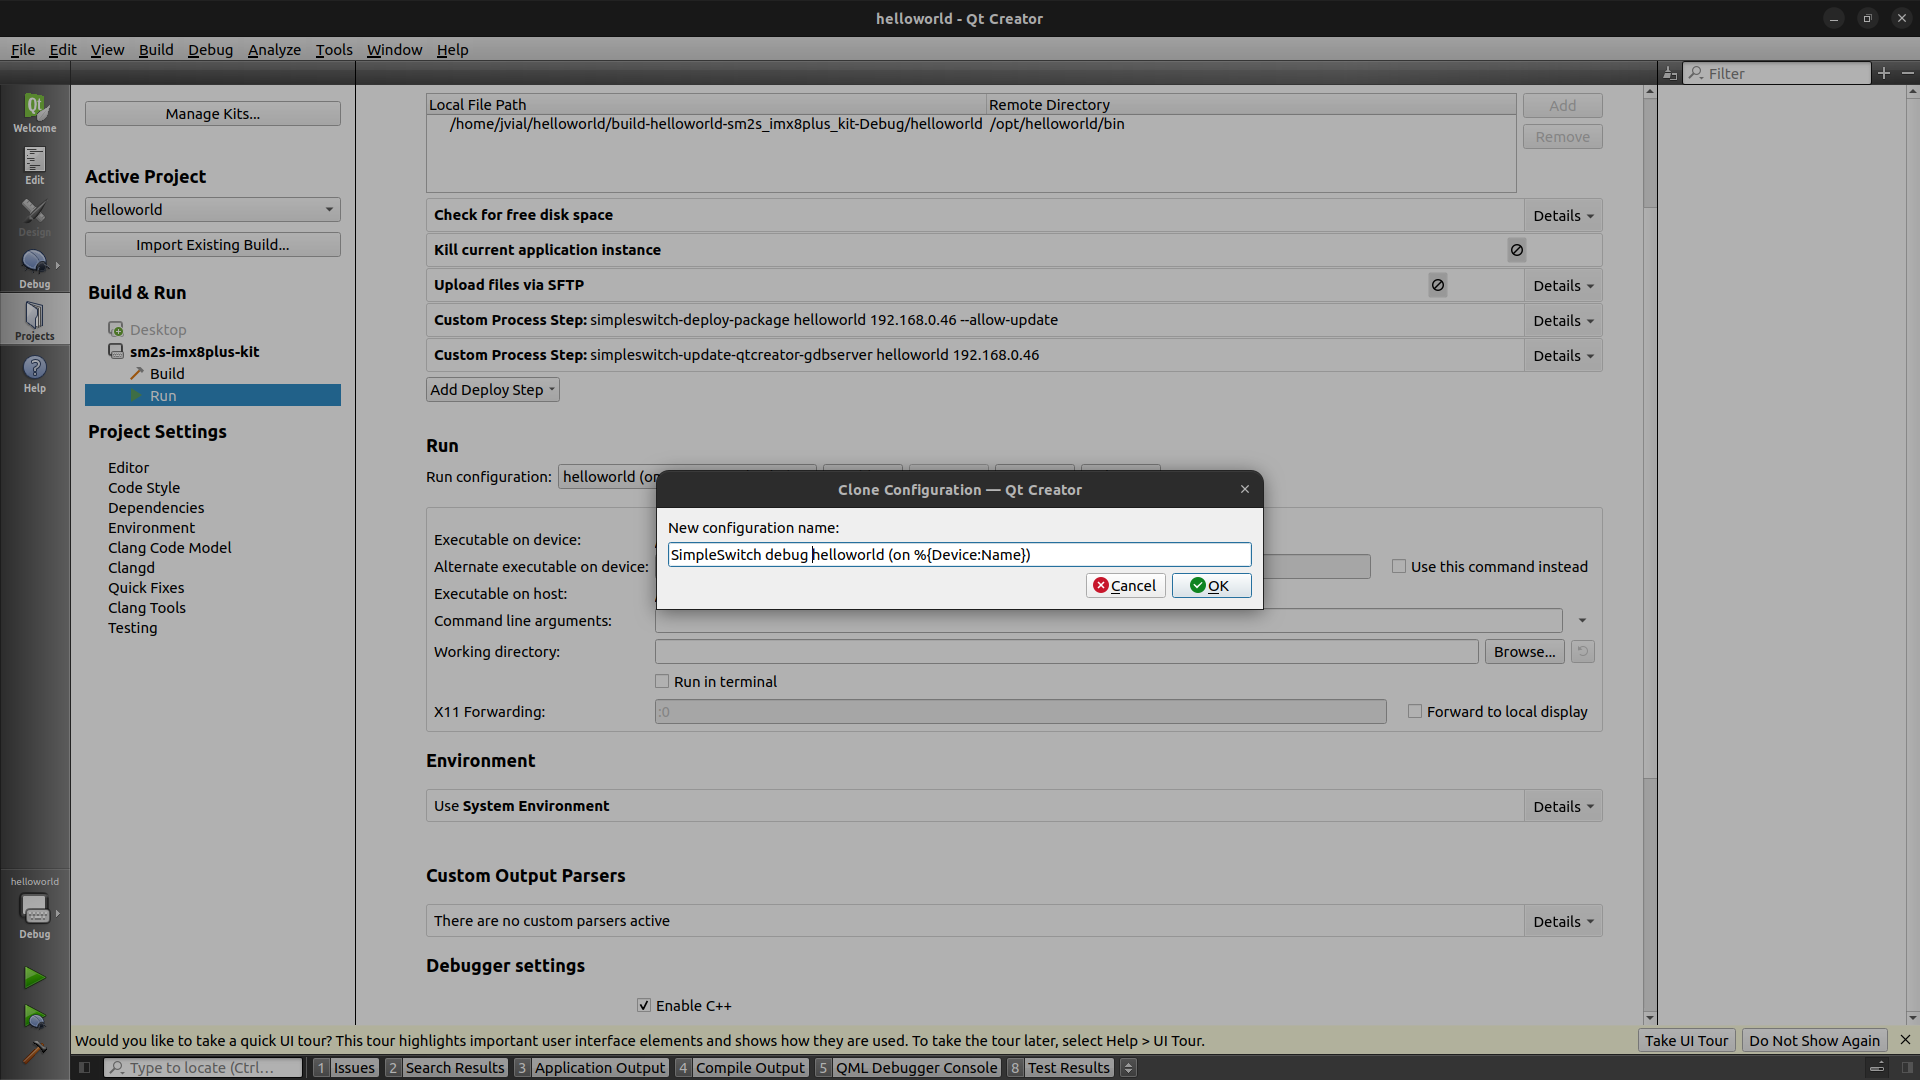Screen dimensions: 1920x1080
Task: Run the project with the green play icon
Action: (34, 977)
